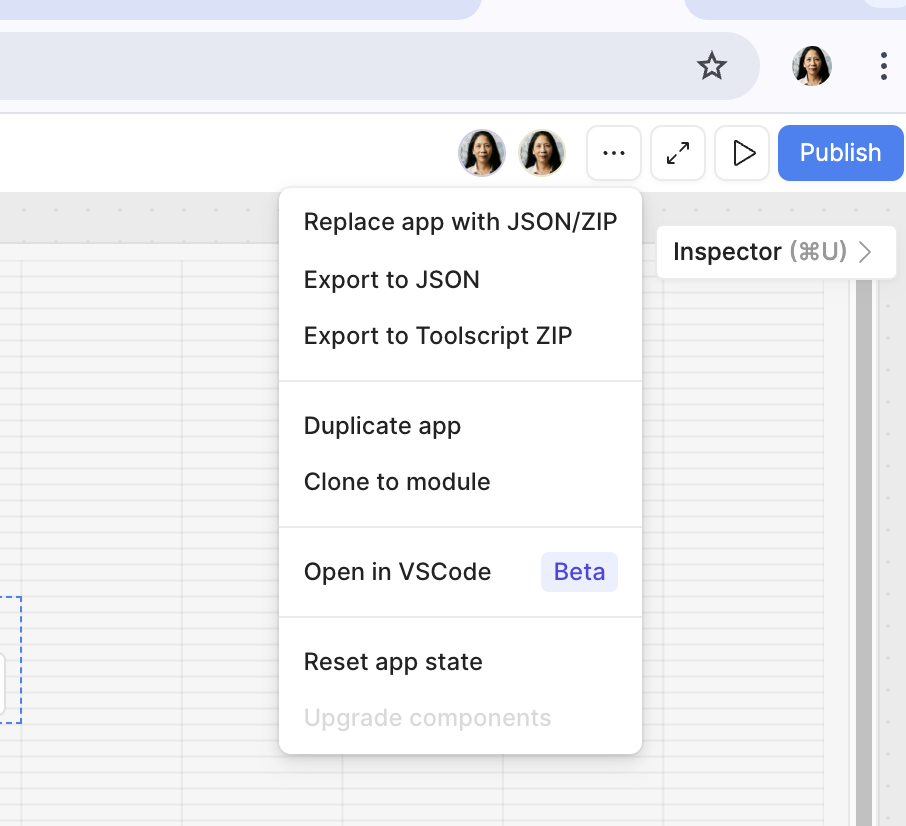Open the browser three-dot menu
Screen dimensions: 906x826
(883, 66)
